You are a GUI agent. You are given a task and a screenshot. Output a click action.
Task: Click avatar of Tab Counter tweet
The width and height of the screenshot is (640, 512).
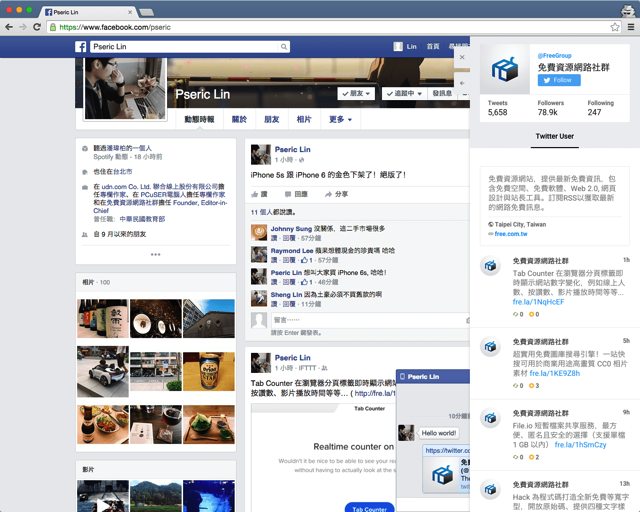[x=490, y=266]
